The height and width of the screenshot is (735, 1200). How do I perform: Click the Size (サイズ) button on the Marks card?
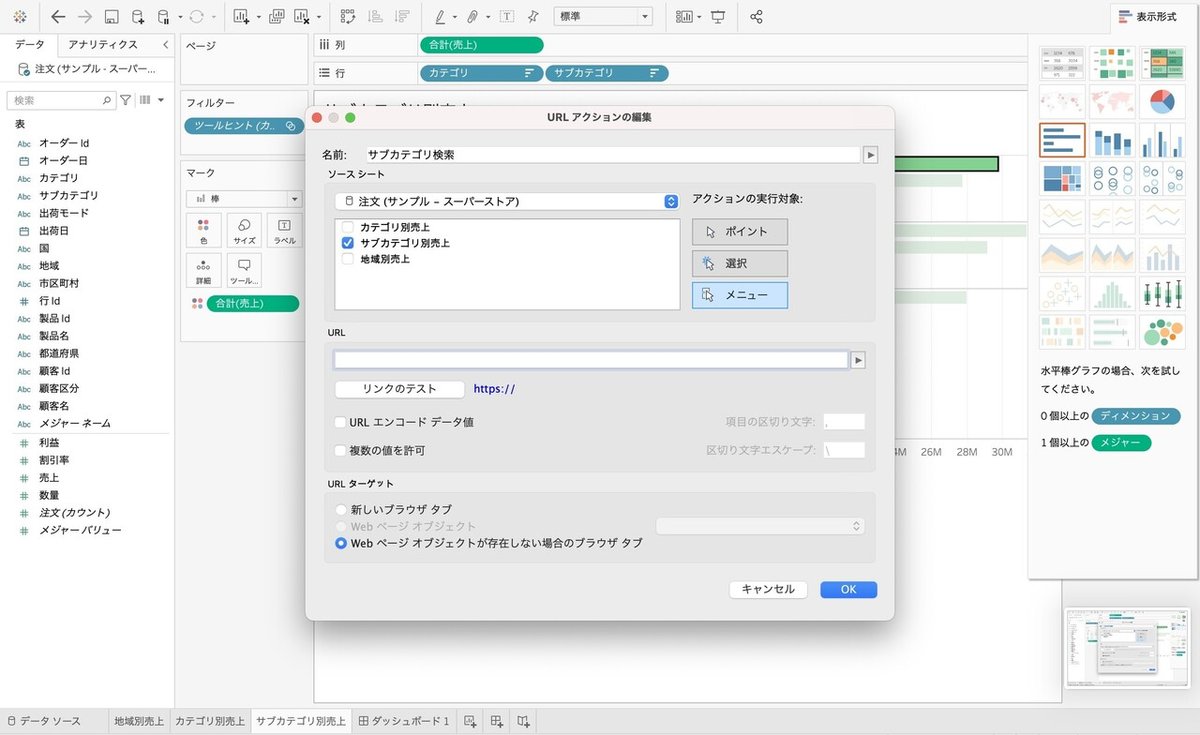tap(243, 232)
